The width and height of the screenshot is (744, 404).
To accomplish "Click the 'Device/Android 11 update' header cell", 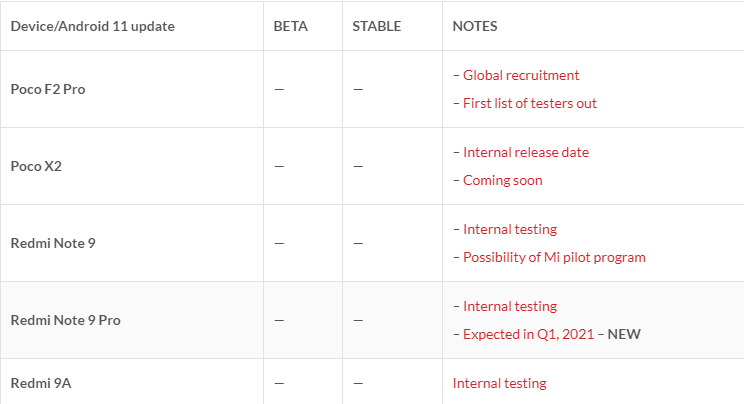I will coord(92,26).
